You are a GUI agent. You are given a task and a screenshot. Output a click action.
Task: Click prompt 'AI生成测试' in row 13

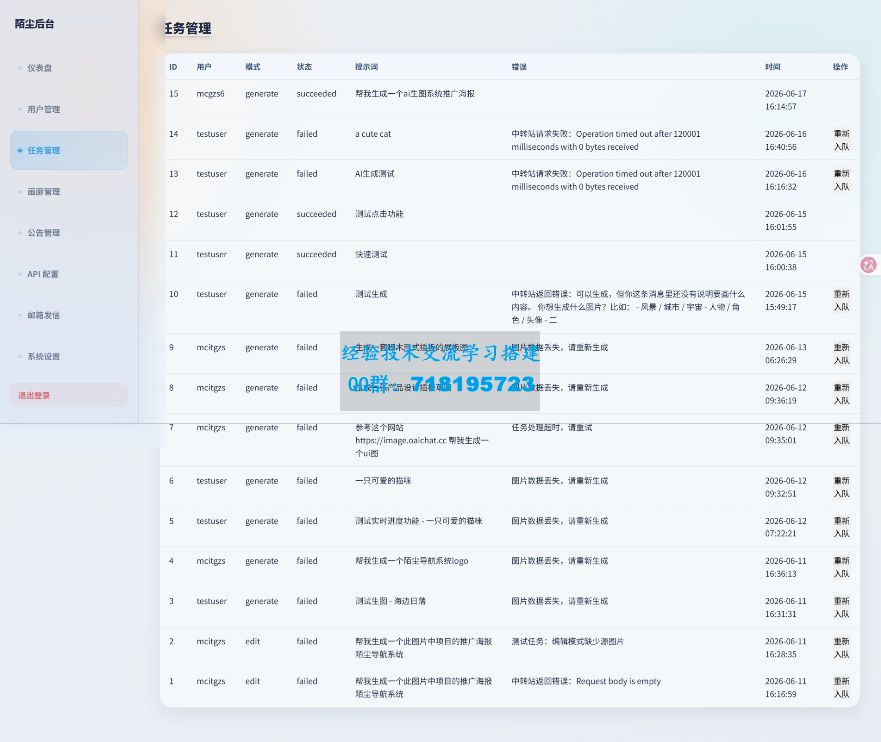375,174
